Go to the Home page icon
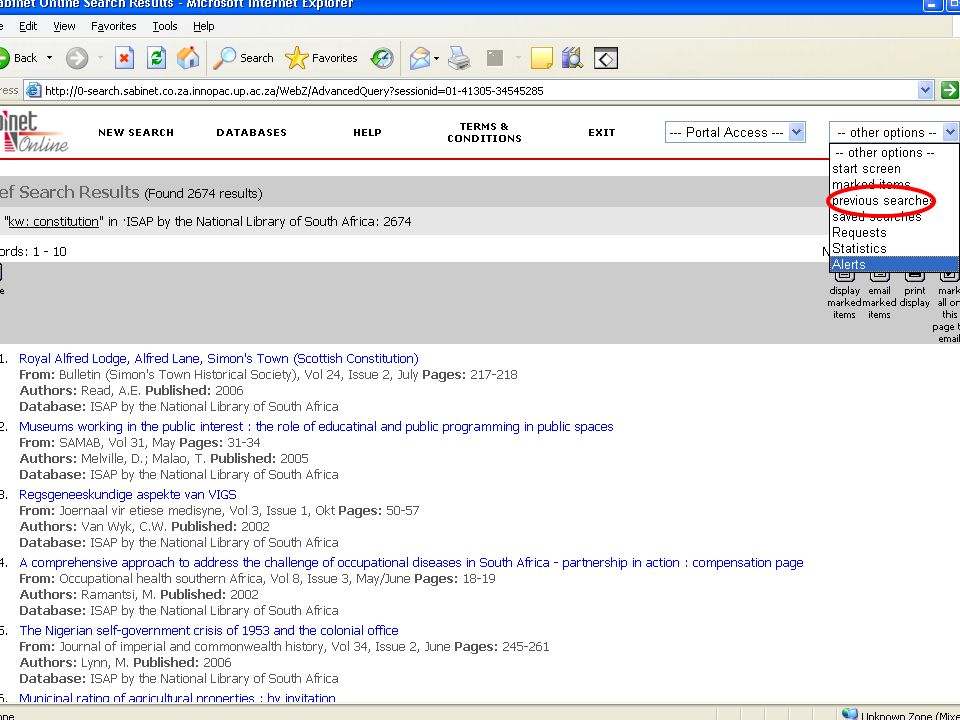The image size is (960, 720). 188,58
